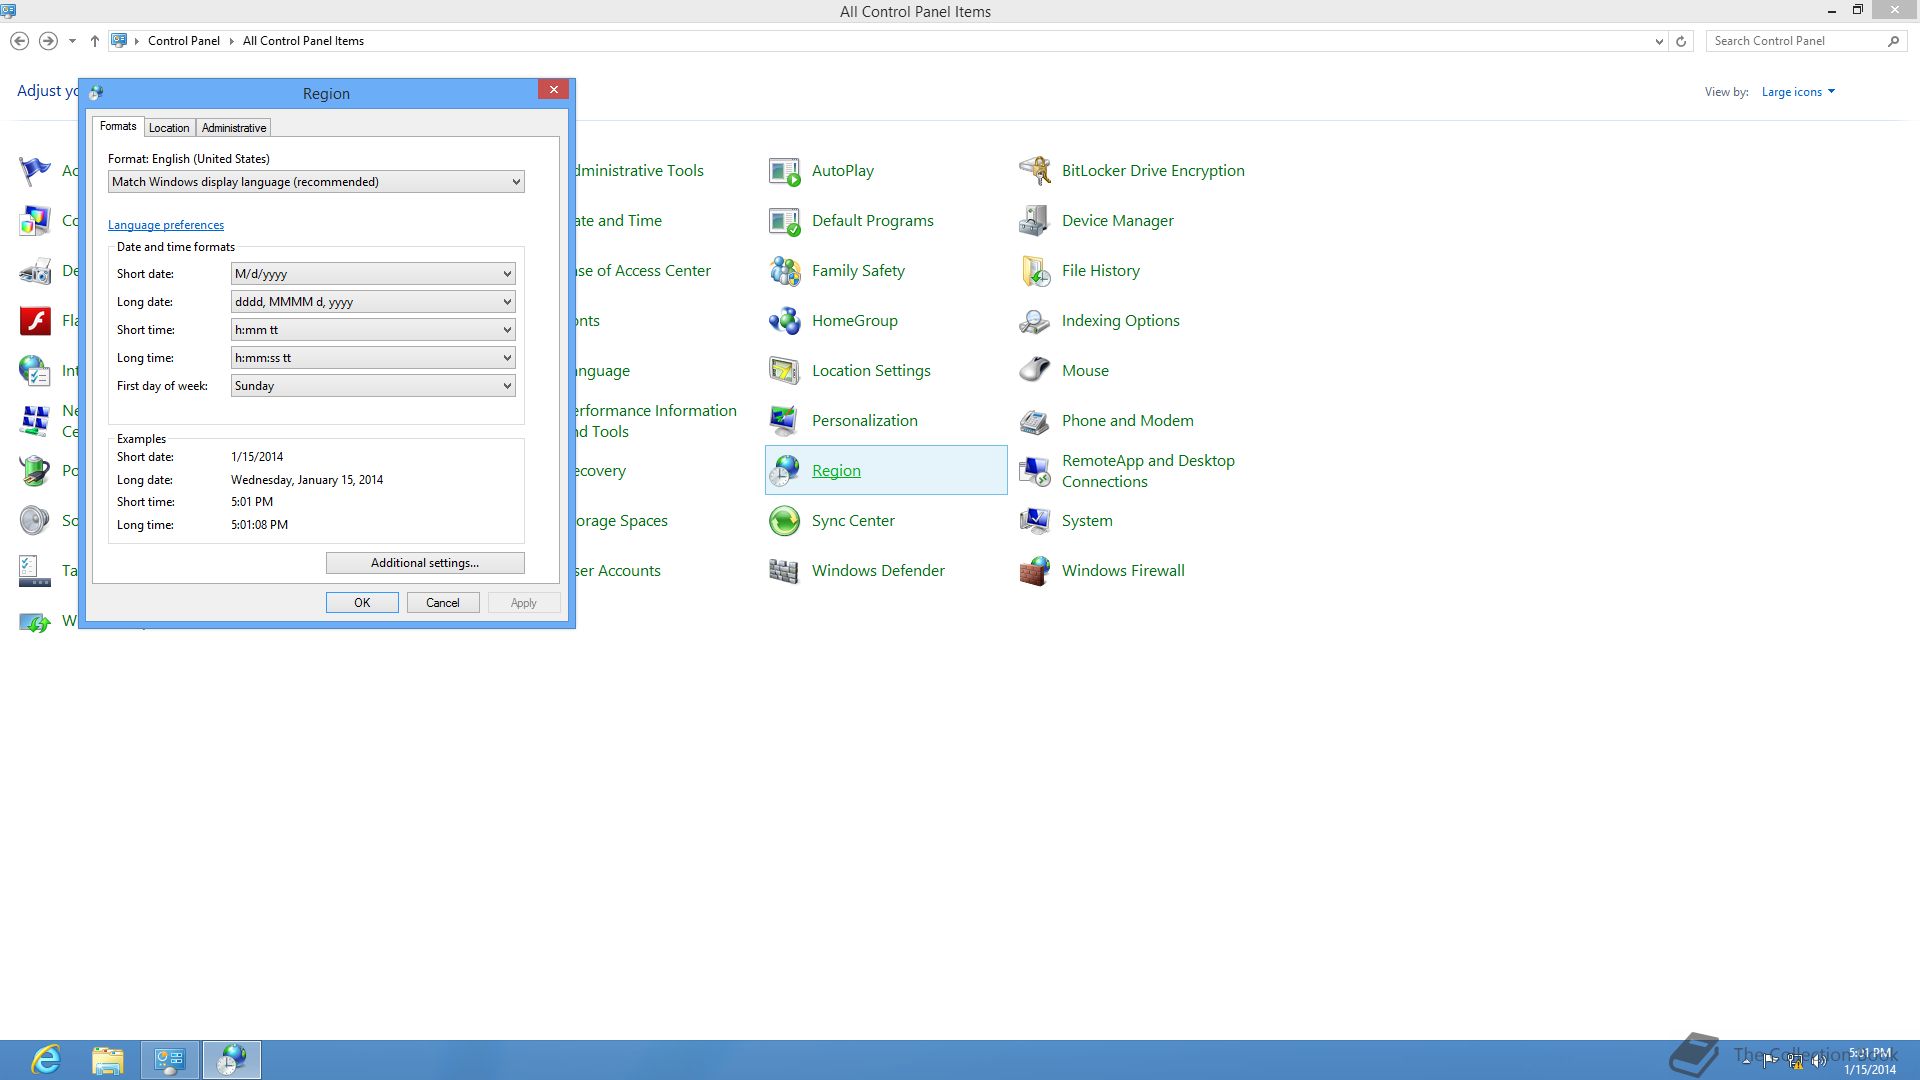Screen dimensions: 1920x1080
Task: Open the Sync Center icon
Action: click(x=784, y=521)
